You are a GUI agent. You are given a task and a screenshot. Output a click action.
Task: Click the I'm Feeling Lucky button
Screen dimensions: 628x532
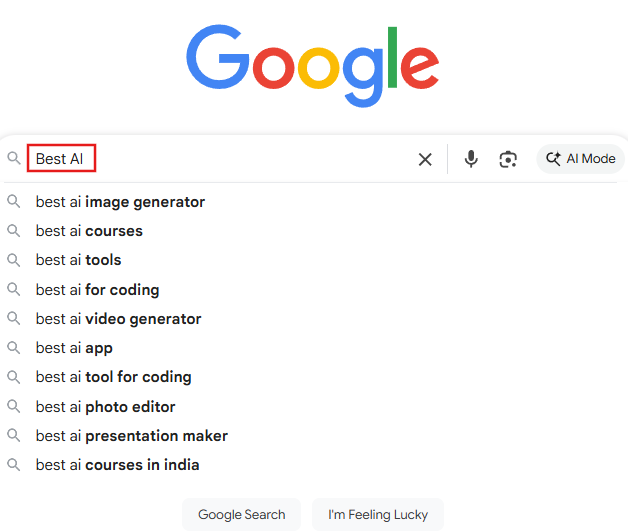[378, 514]
